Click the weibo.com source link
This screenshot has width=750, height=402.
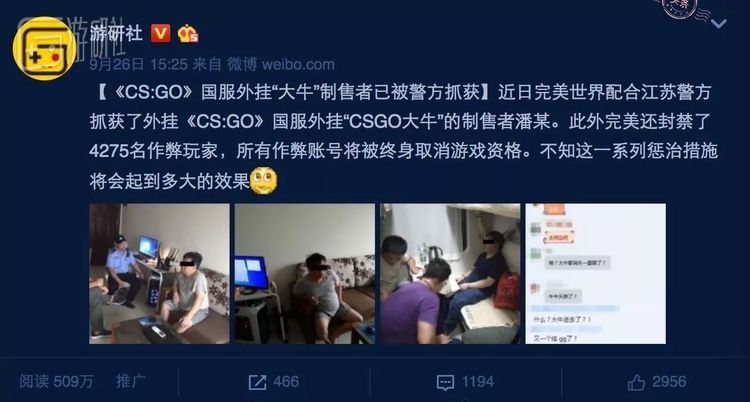(x=298, y=64)
